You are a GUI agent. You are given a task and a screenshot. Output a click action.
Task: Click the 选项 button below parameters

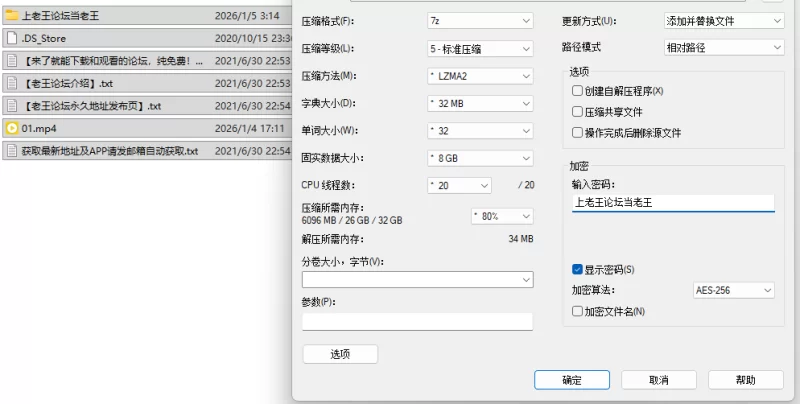point(340,354)
